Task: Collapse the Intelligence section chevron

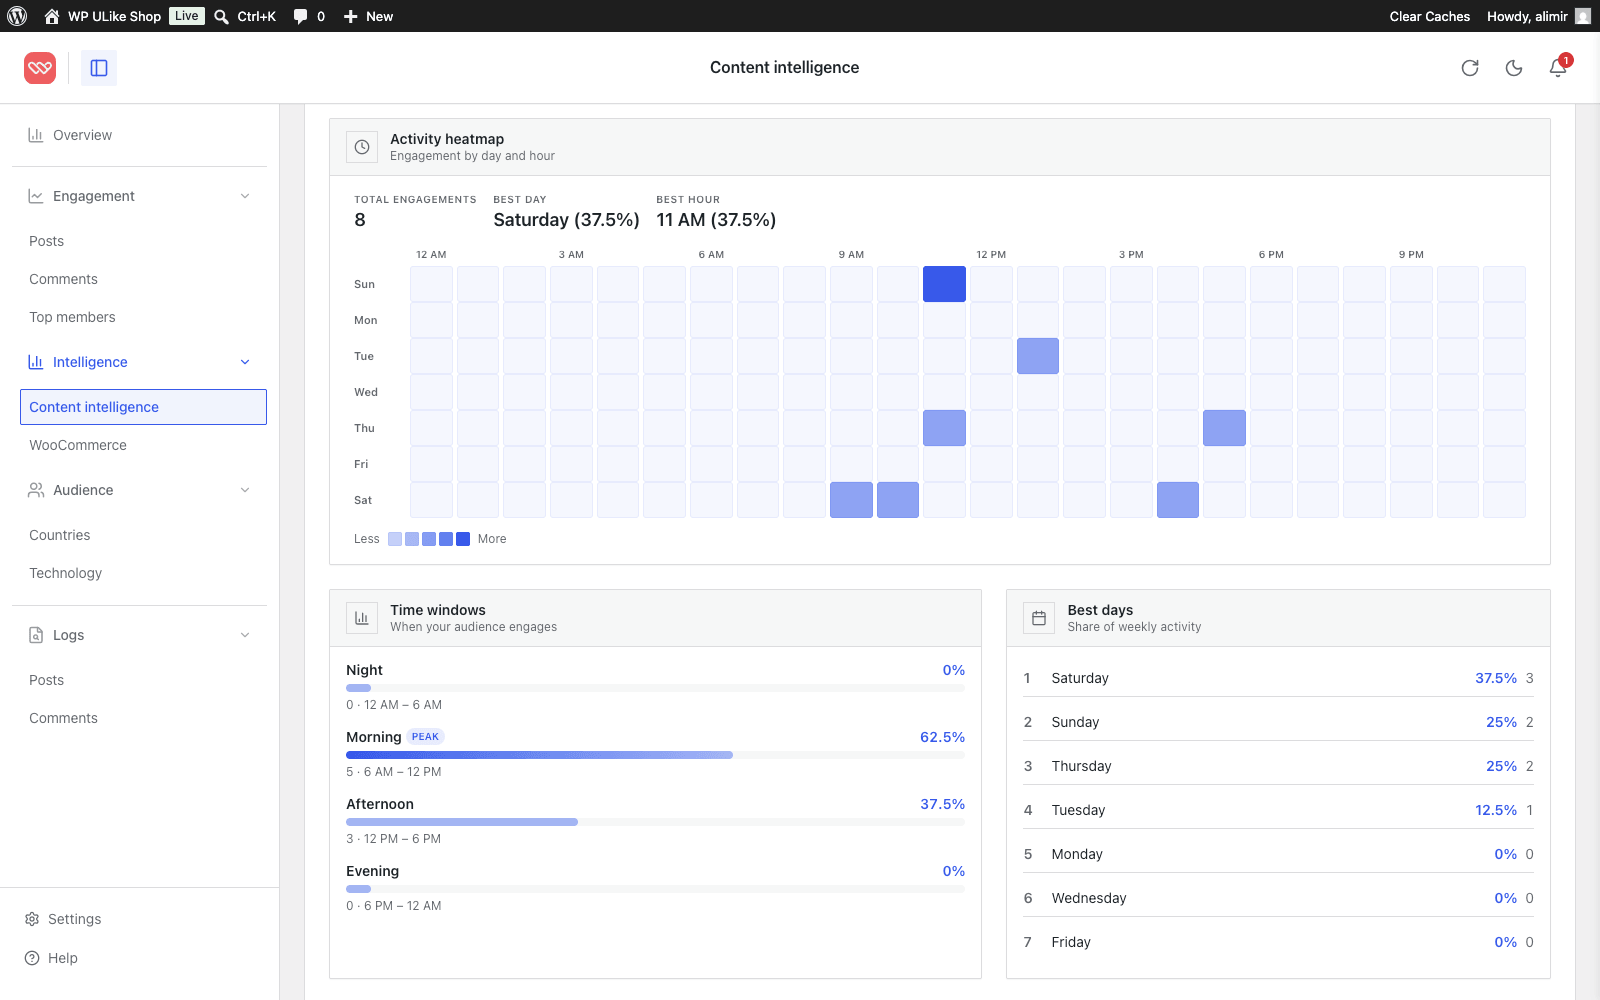Action: pos(245,362)
